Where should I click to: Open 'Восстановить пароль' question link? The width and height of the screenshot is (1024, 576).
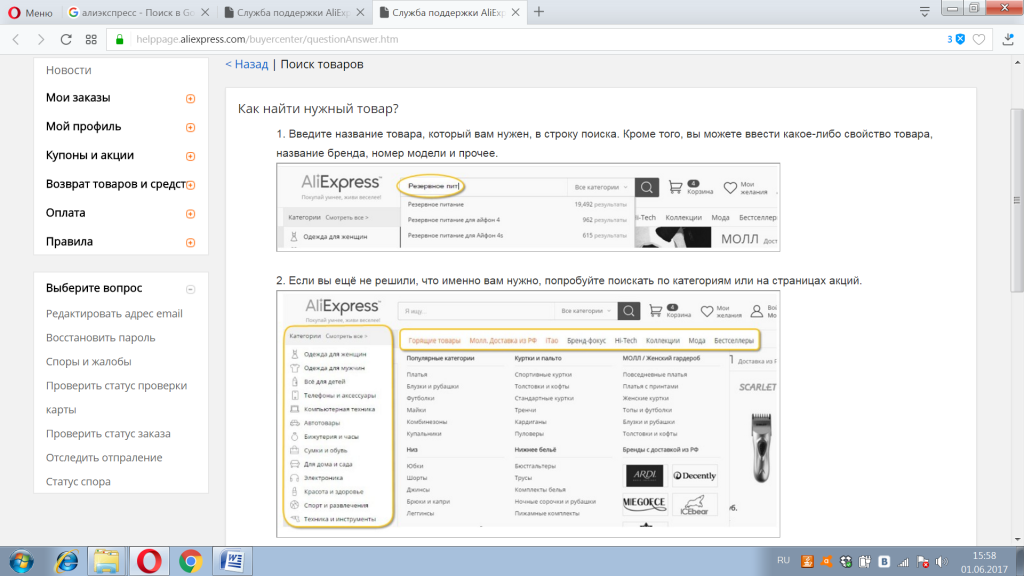tap(100, 338)
